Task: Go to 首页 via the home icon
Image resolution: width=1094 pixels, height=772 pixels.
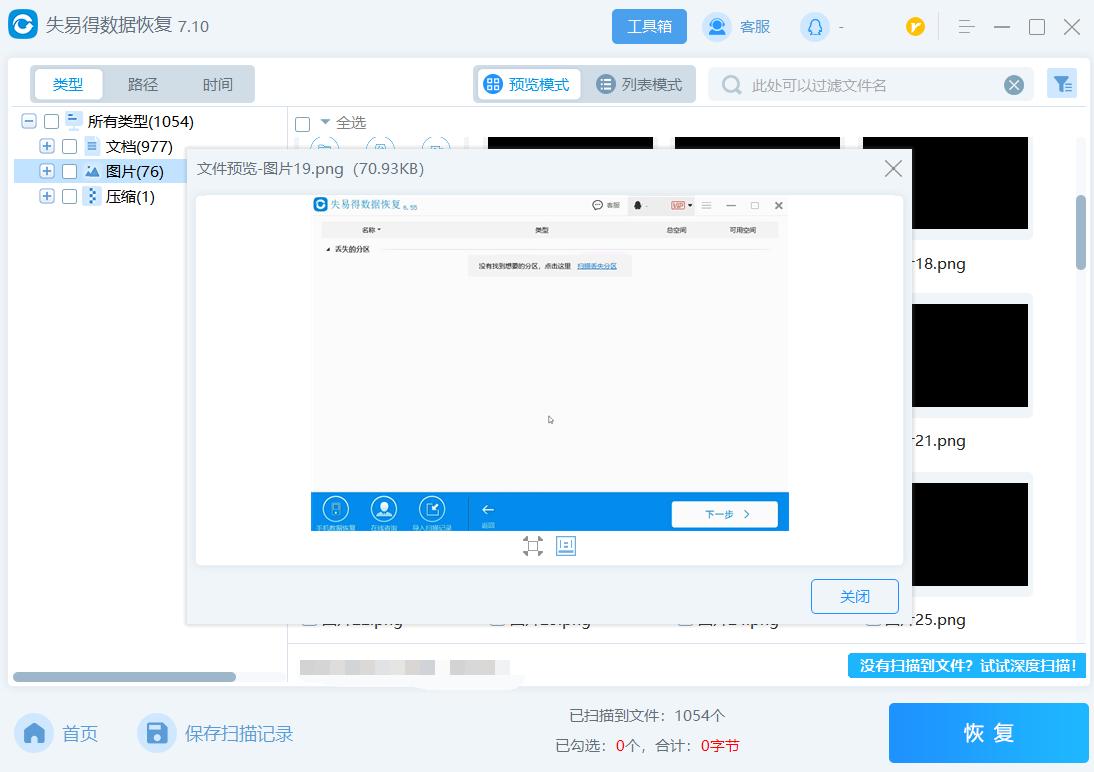Action: click(x=33, y=733)
